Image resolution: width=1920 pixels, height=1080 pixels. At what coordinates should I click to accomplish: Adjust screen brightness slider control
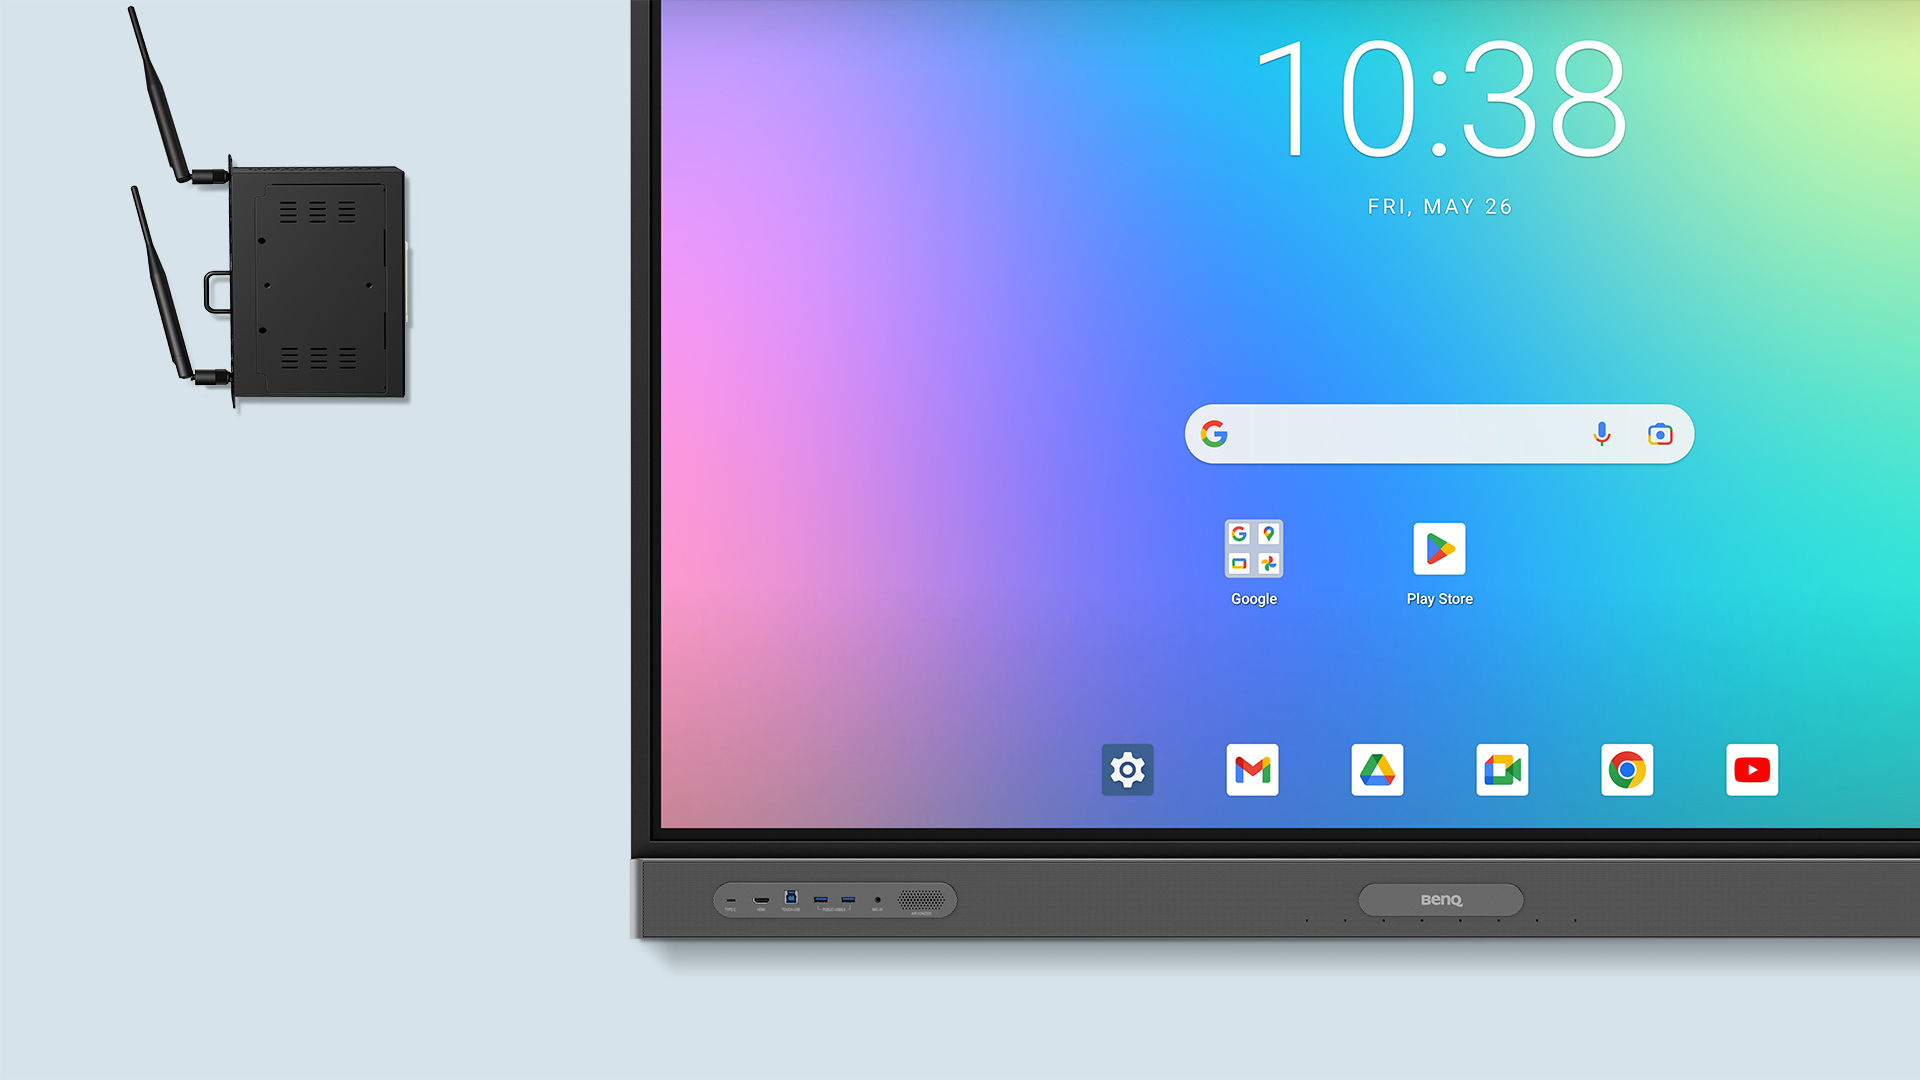[1127, 769]
